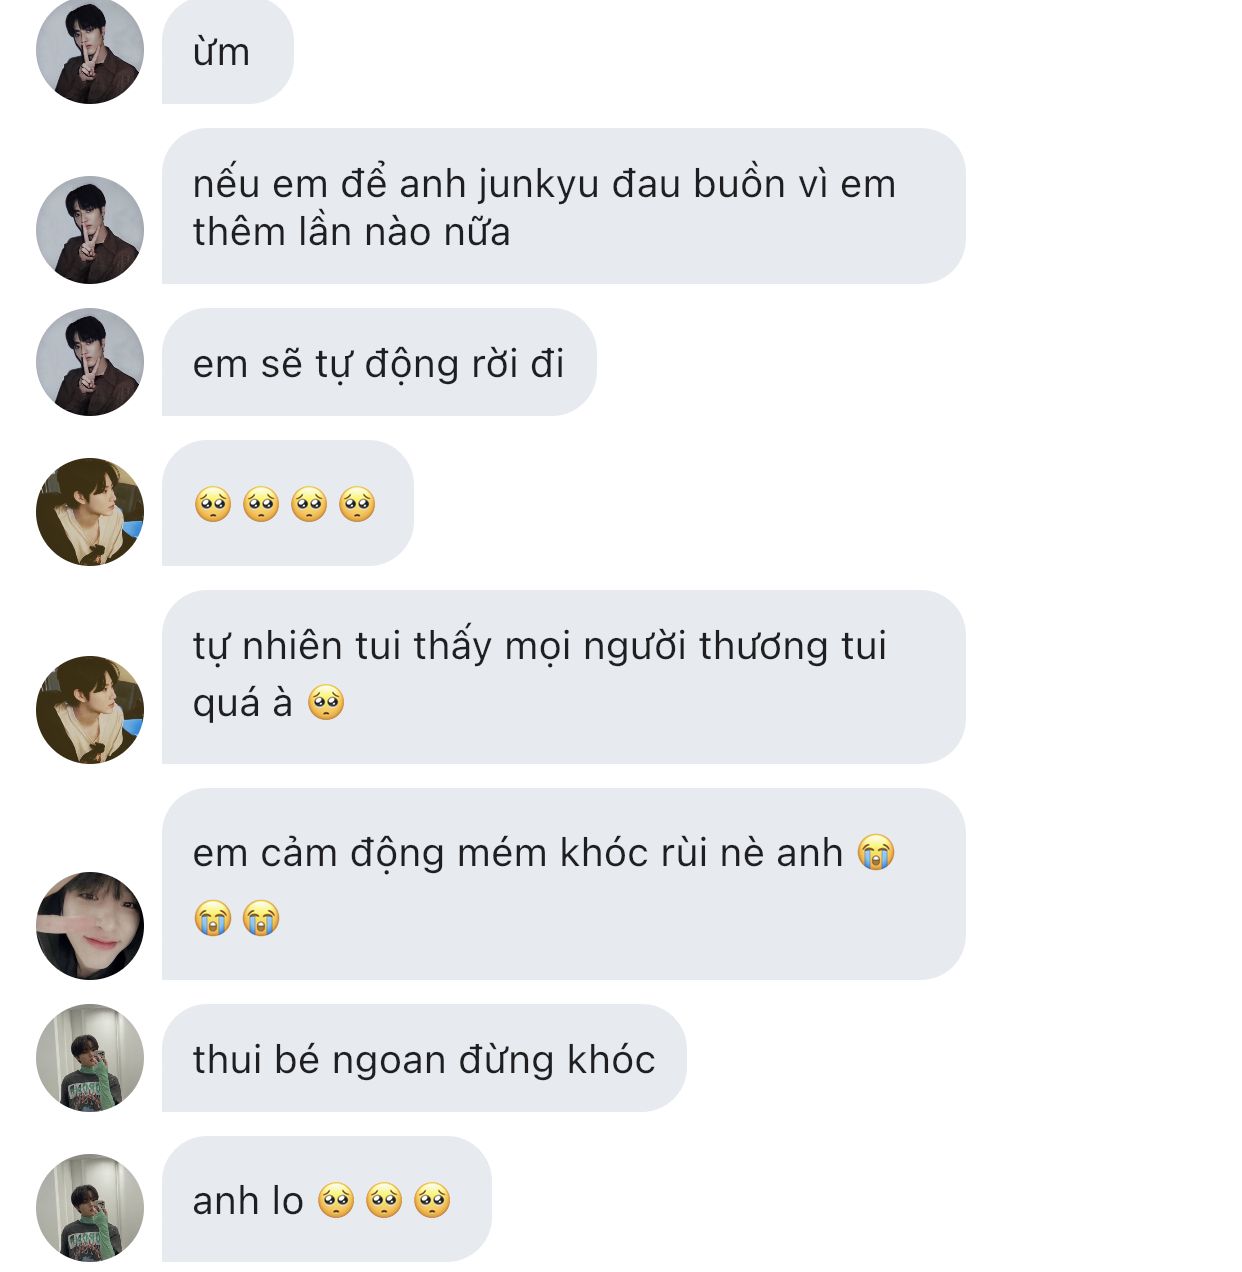Open the avatar beside "thui bé ngoan đừng khóc"
The width and height of the screenshot is (1242, 1272).
[90, 1058]
